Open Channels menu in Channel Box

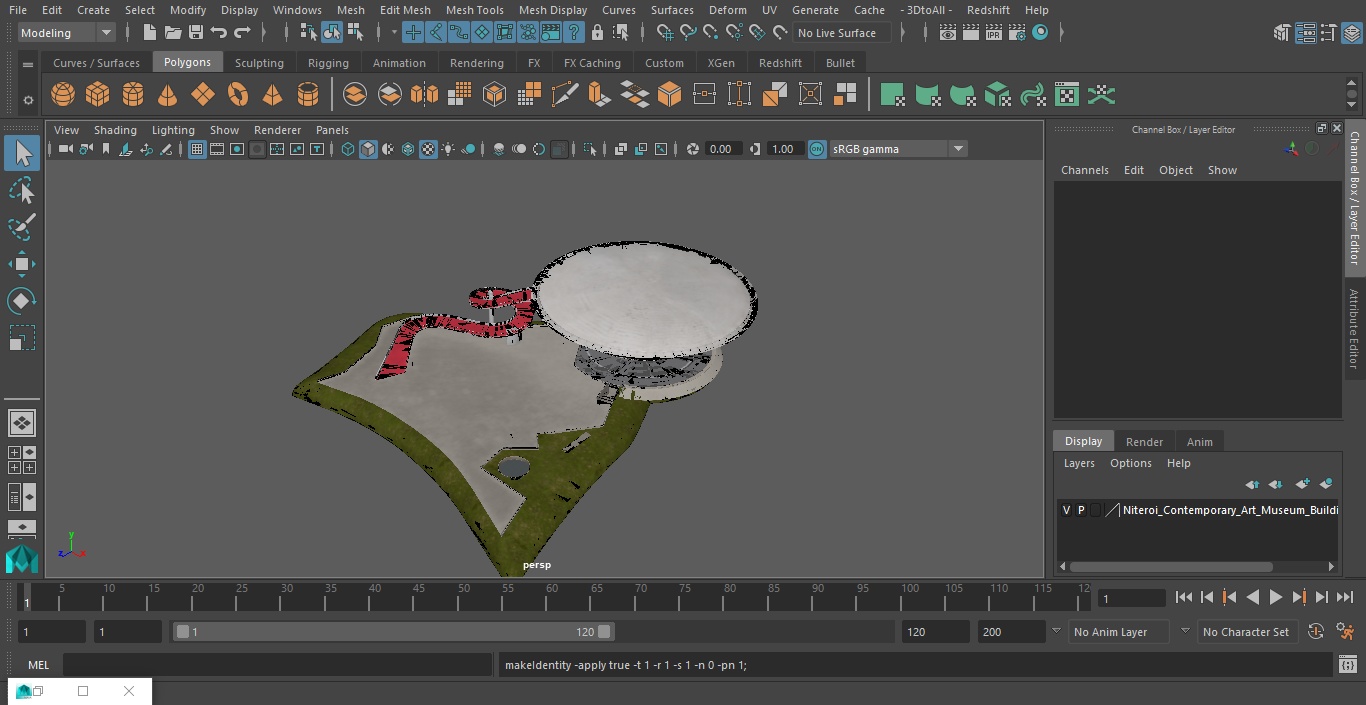1085,170
